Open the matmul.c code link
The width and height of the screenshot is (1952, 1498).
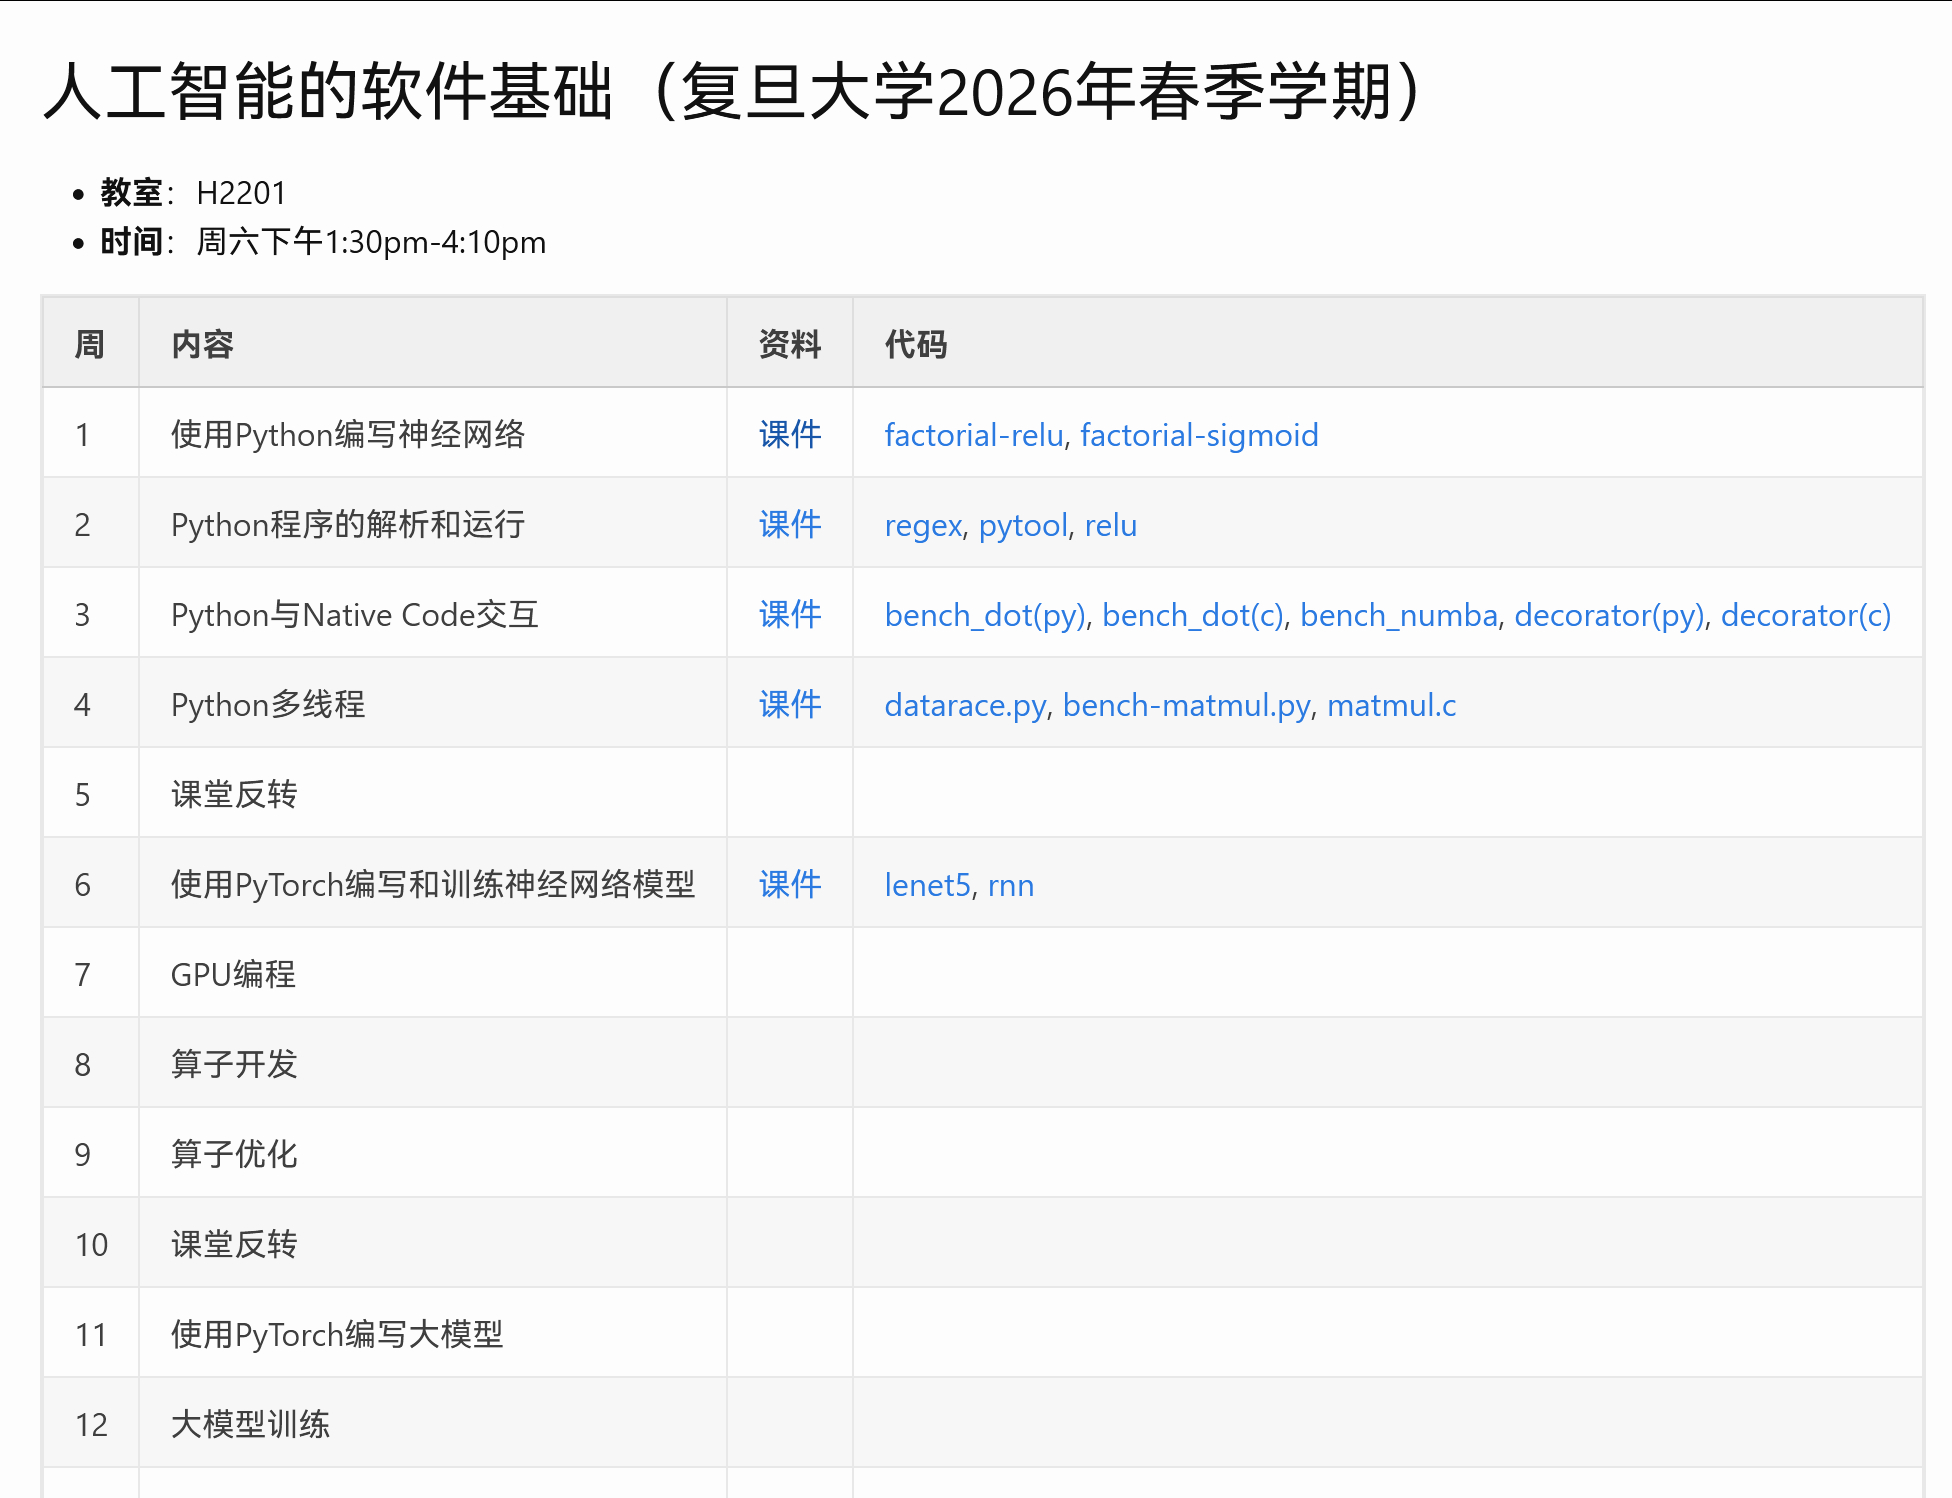(x=1392, y=704)
